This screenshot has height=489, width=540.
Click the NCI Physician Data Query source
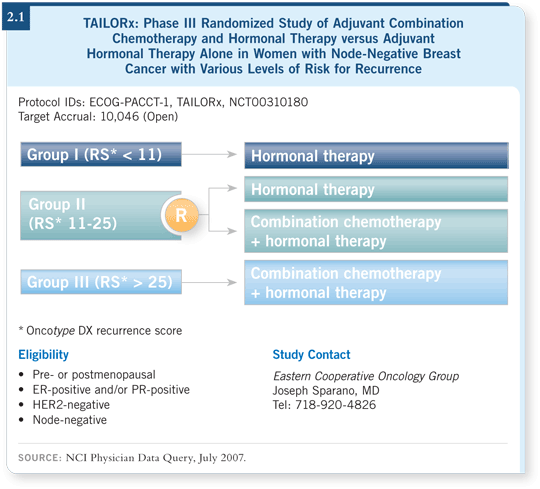132,458
